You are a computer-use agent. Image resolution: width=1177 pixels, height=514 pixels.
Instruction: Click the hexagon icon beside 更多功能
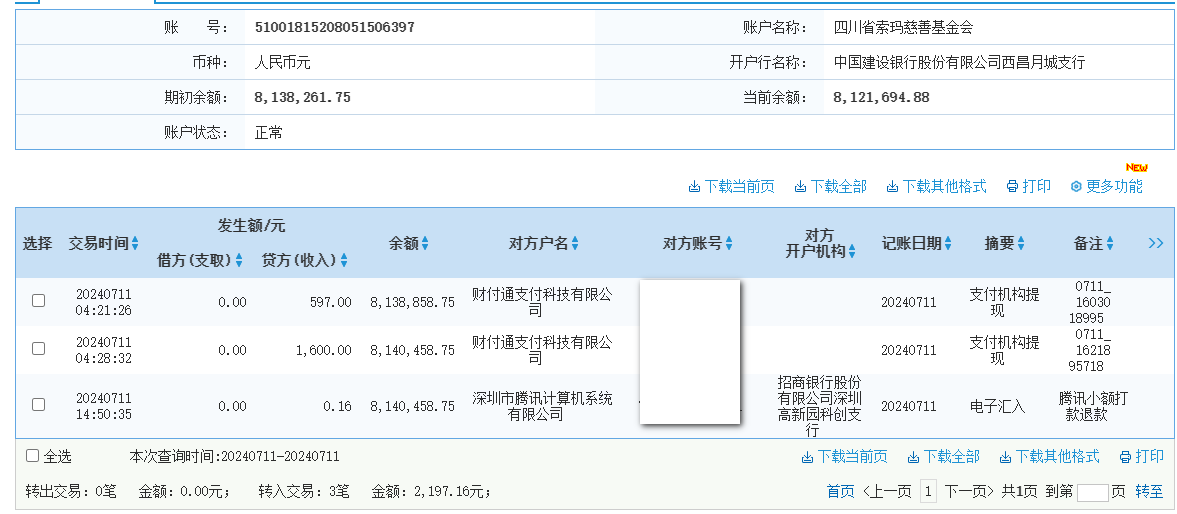point(1076,186)
